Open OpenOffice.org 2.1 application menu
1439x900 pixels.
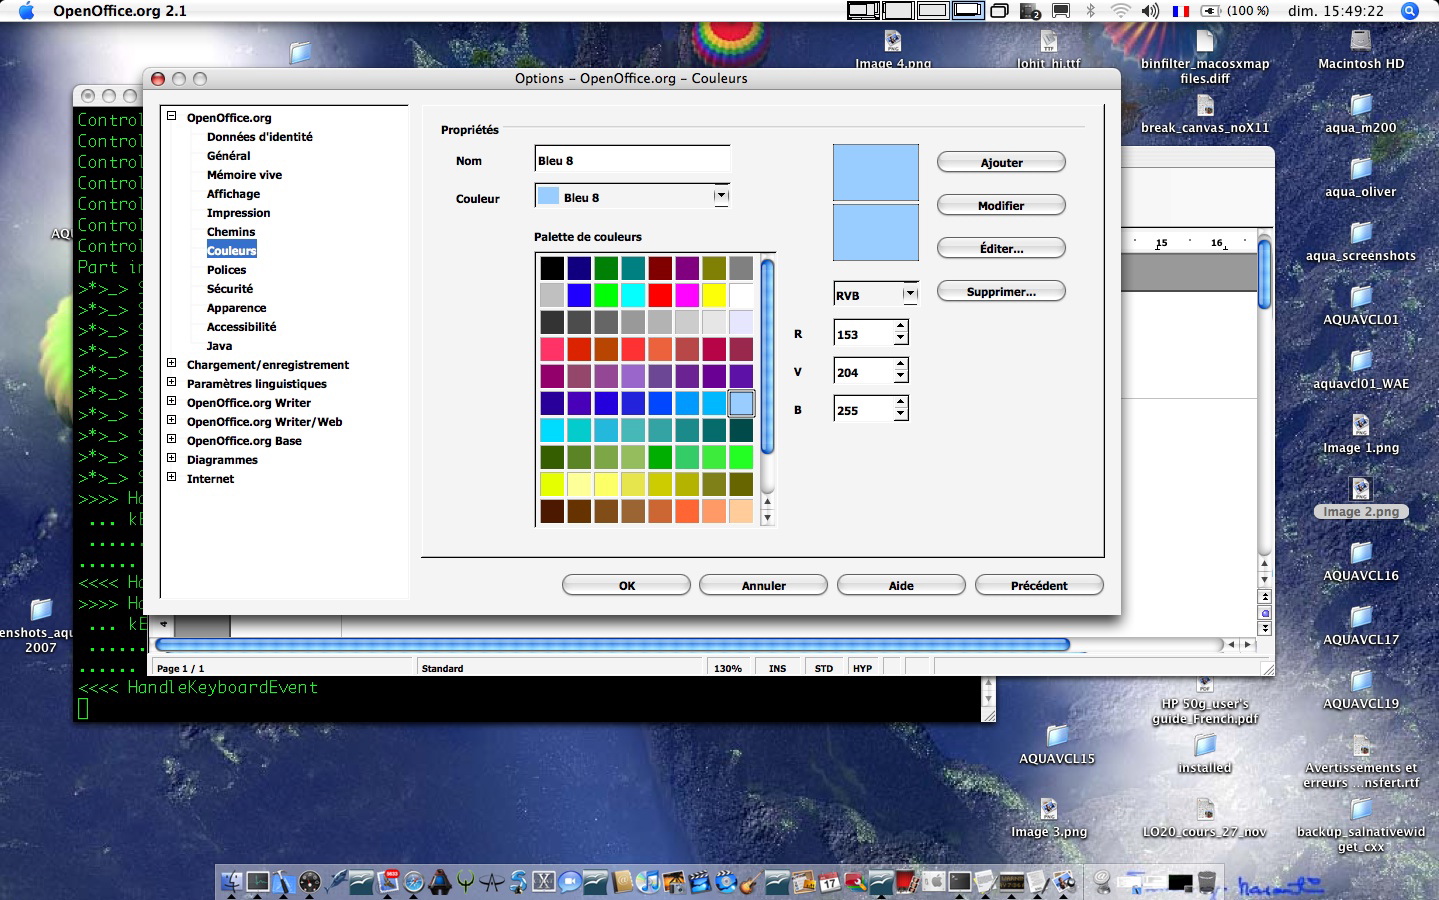click(x=120, y=11)
